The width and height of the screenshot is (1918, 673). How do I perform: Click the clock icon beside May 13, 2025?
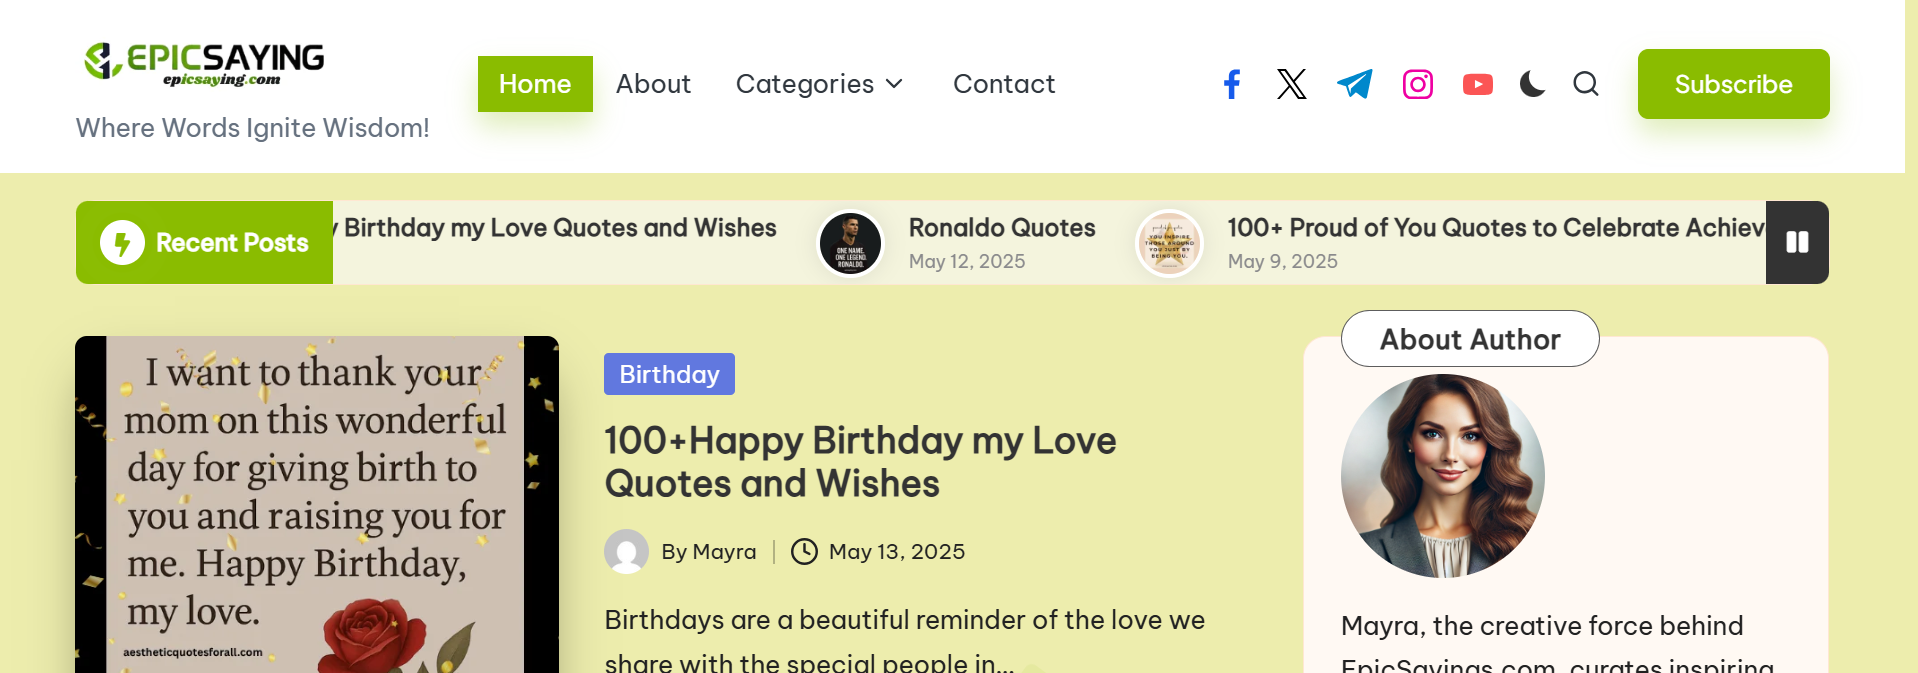click(804, 552)
